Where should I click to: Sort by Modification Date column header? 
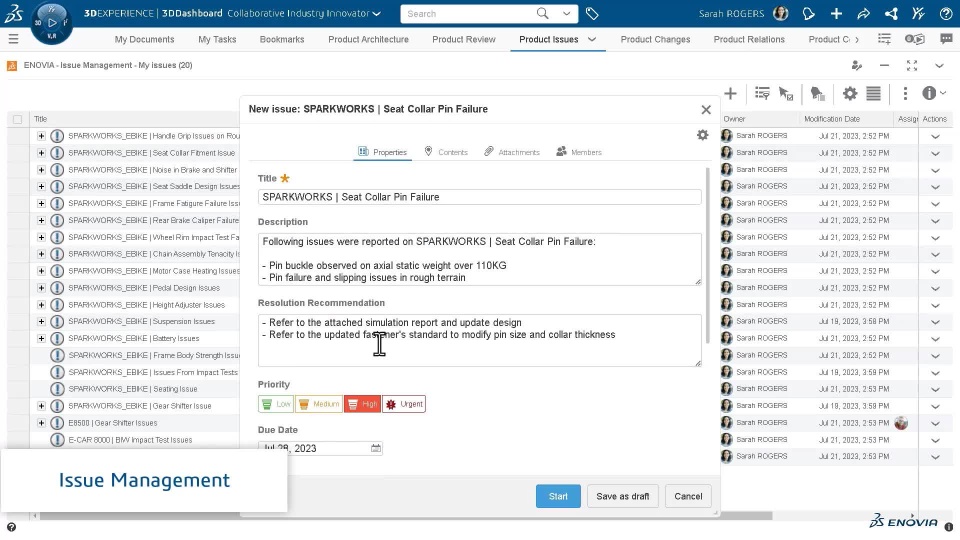(831, 119)
